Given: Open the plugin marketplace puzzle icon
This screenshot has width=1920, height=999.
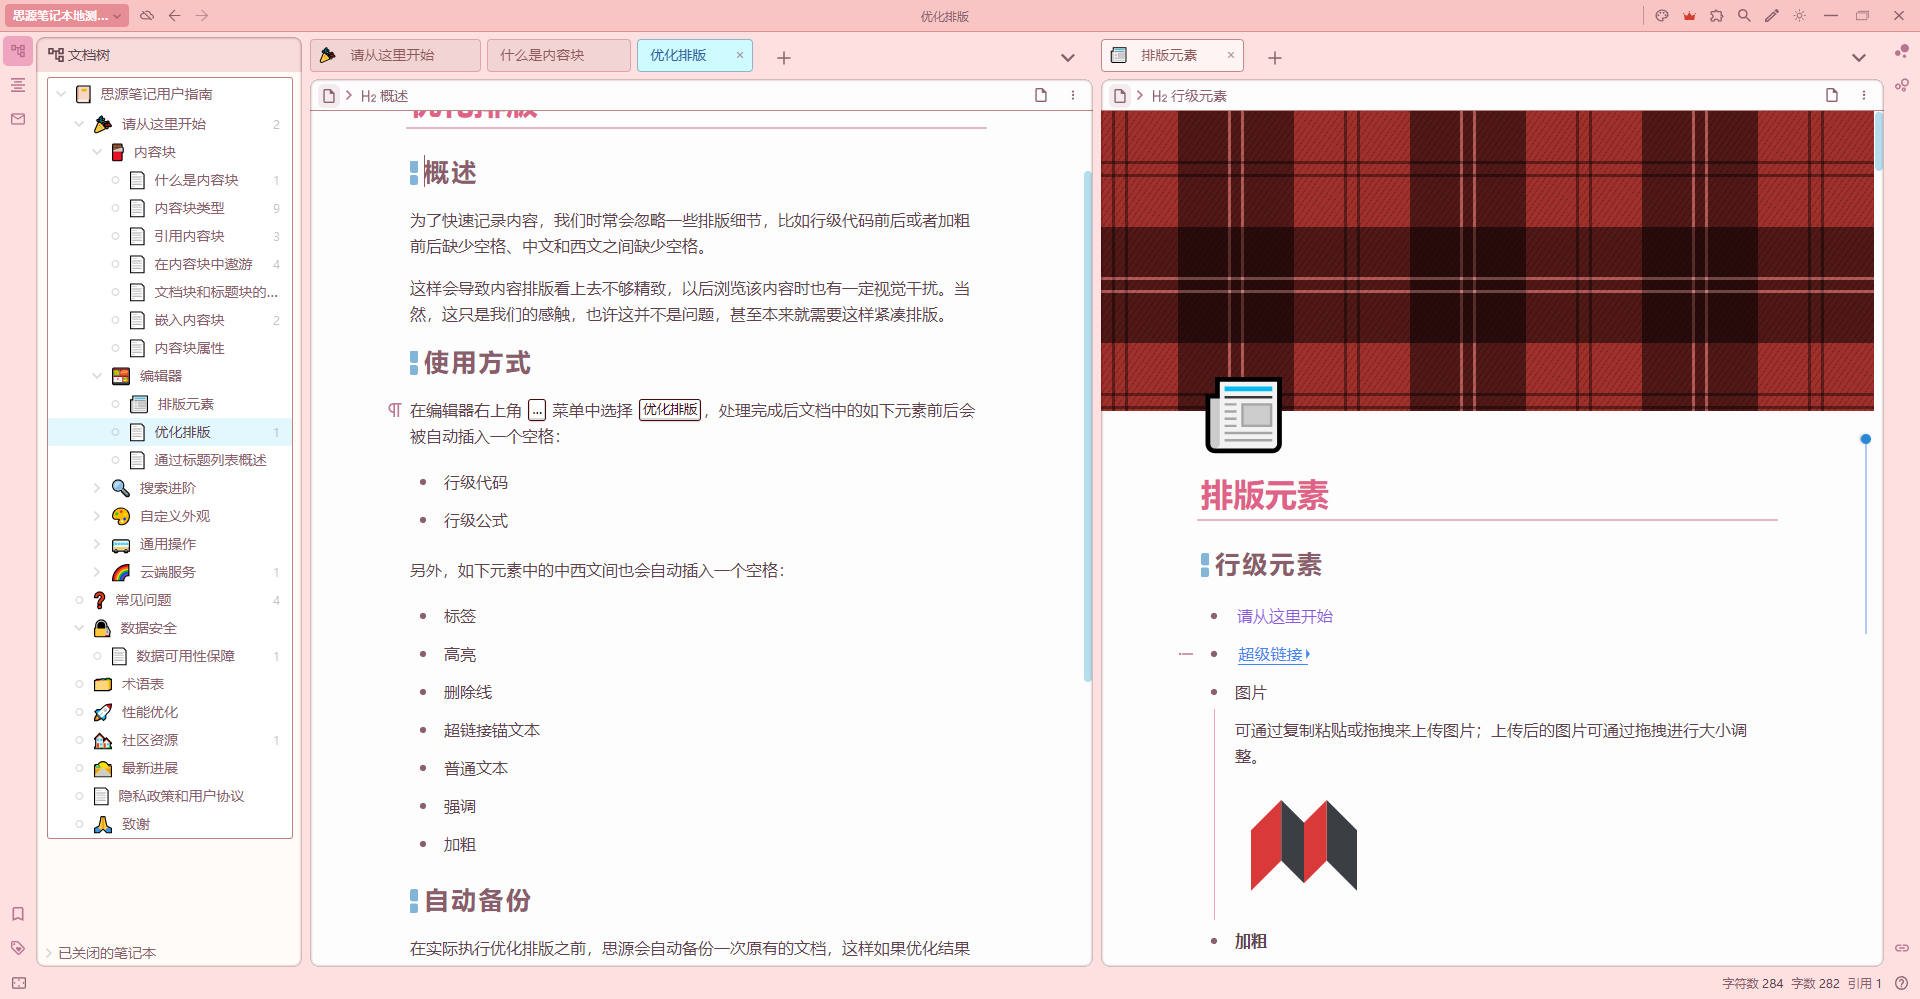Looking at the screenshot, I should pos(1717,16).
